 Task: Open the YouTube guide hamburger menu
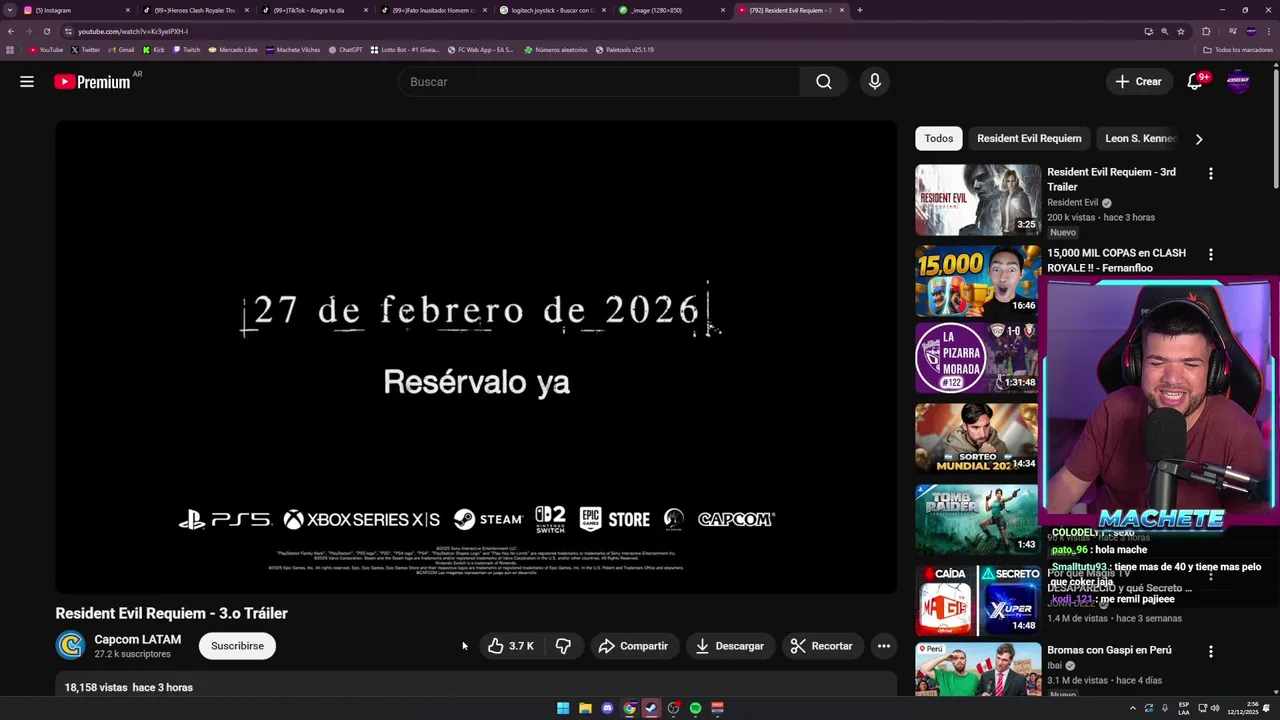pyautogui.click(x=27, y=82)
